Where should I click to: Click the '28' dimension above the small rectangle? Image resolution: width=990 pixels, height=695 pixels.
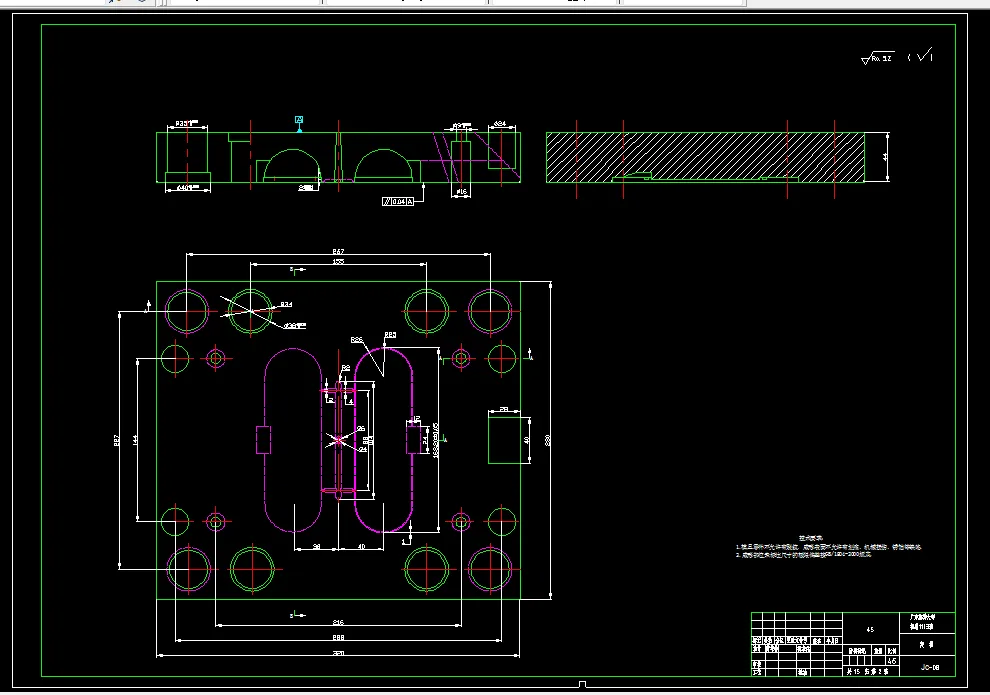point(504,410)
